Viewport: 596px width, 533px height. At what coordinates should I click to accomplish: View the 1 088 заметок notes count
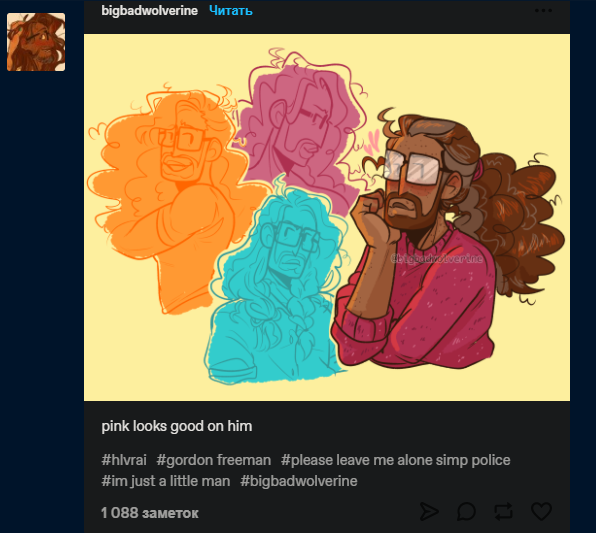coord(150,513)
